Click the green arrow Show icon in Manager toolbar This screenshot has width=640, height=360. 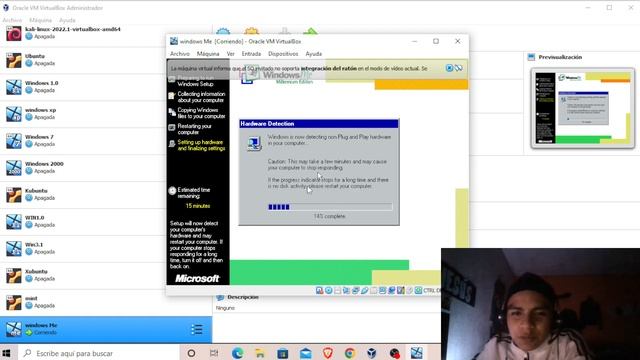click(x=310, y=31)
